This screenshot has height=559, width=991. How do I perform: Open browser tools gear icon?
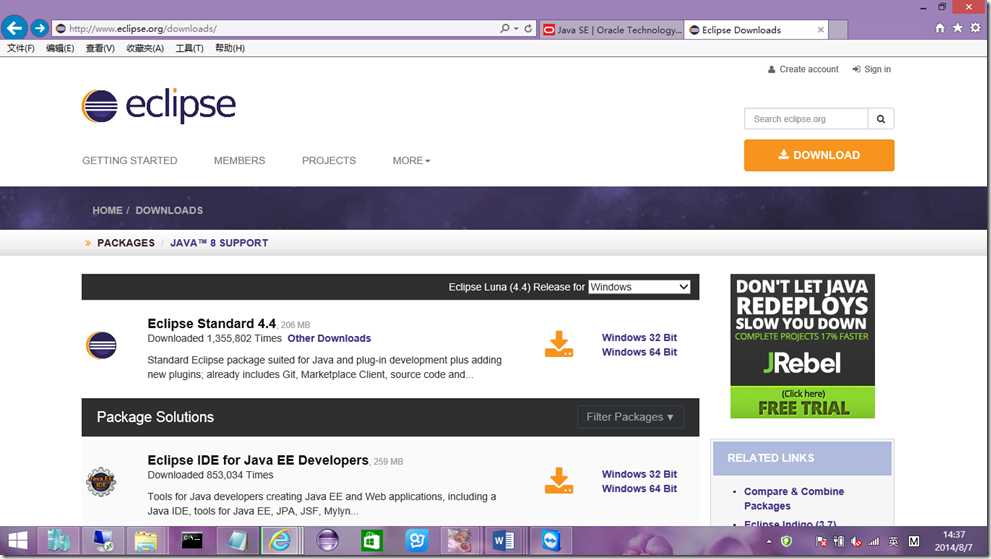tap(976, 28)
